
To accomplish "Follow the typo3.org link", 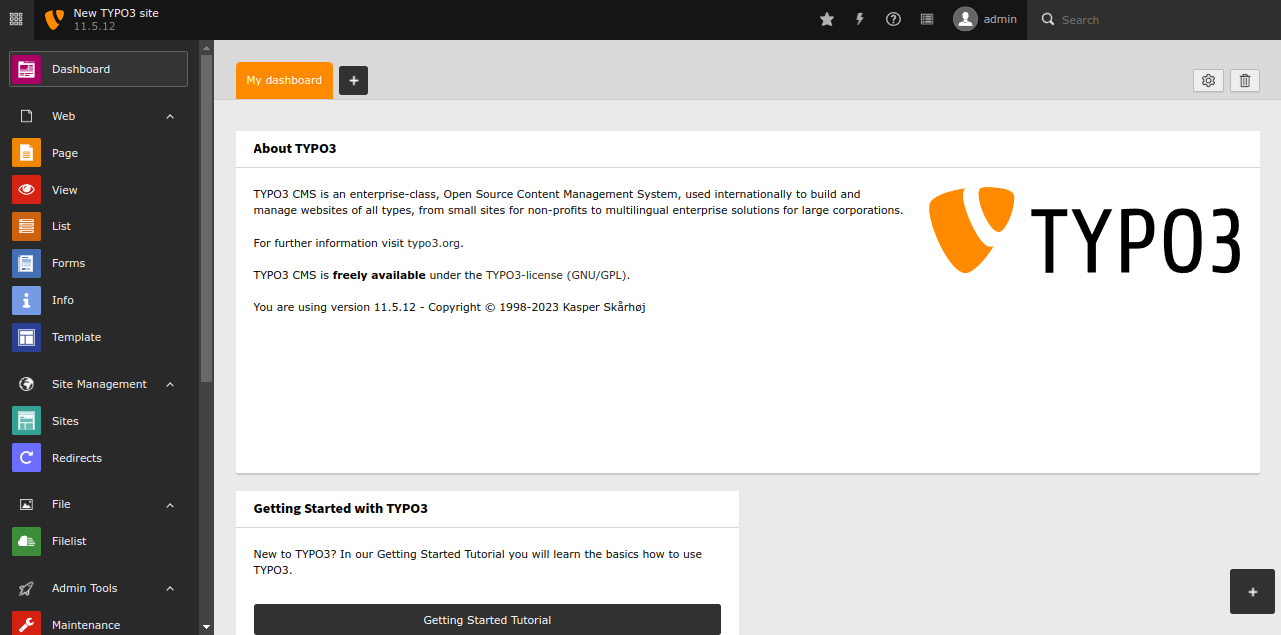I will (434, 243).
